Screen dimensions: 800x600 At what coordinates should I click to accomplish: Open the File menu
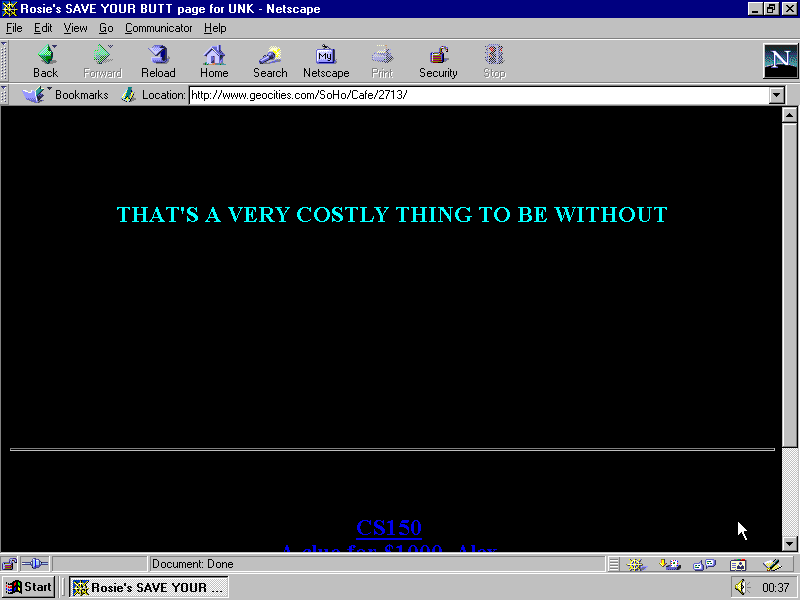pyautogui.click(x=14, y=28)
